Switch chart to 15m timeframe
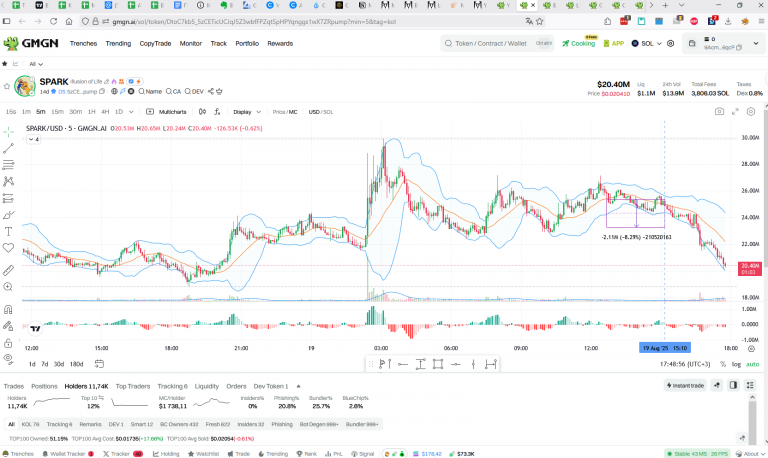768x458 pixels. (57, 112)
